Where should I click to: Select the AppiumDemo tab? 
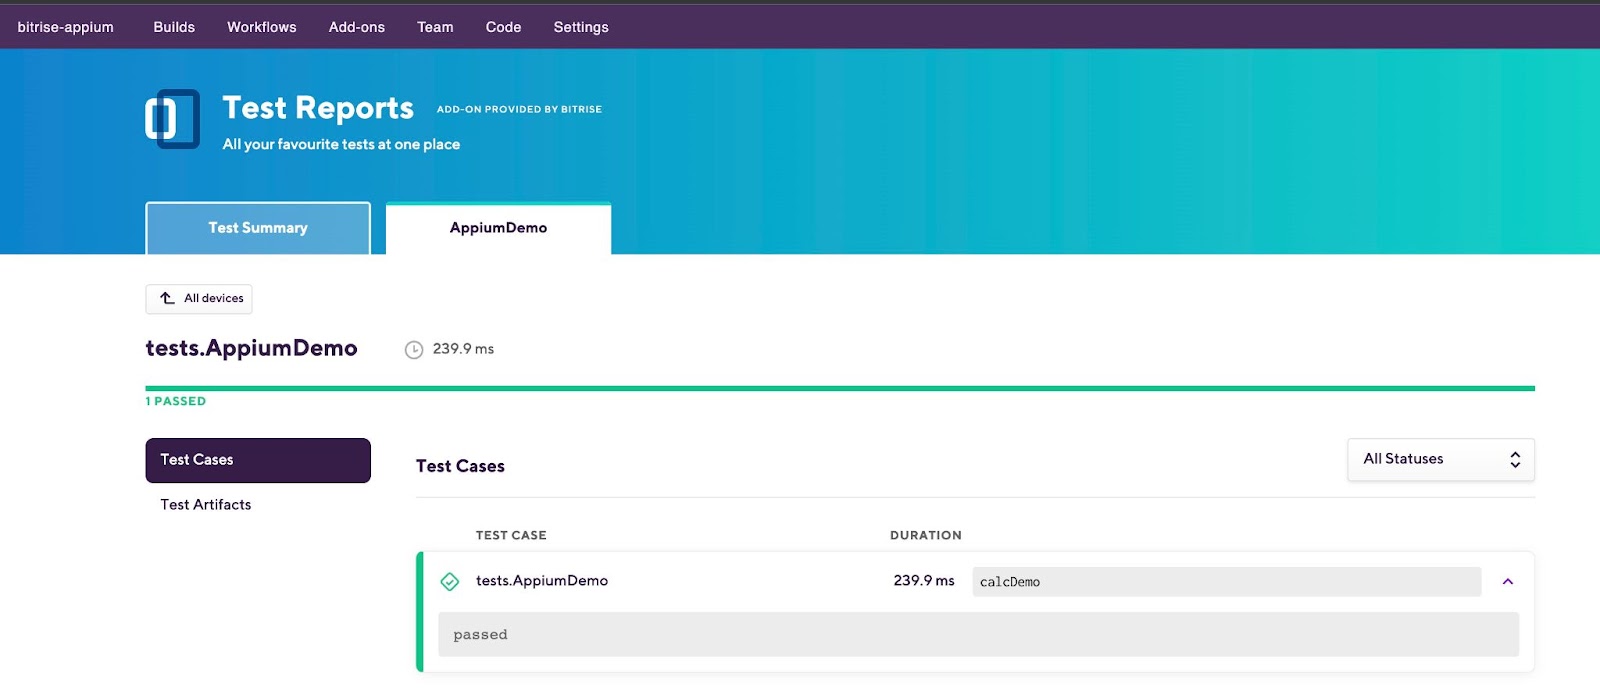coord(498,228)
